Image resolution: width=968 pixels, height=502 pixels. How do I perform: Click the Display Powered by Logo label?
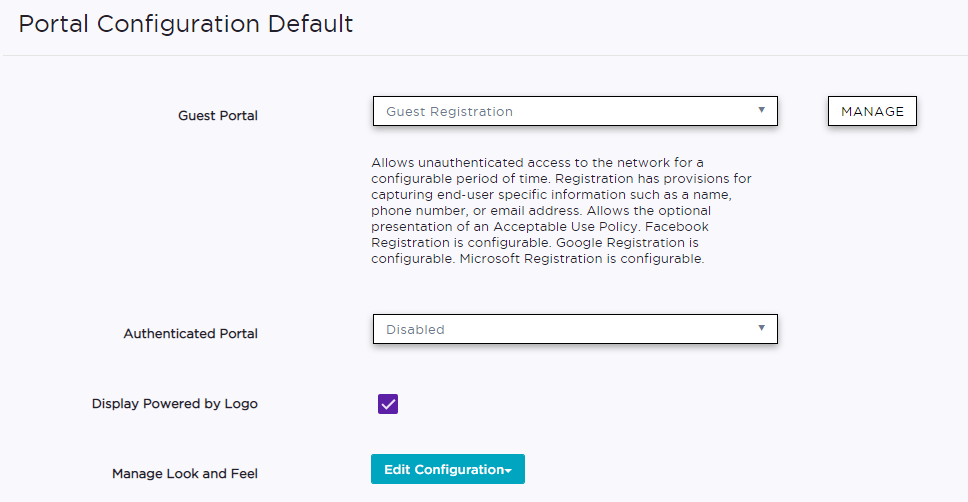[174, 404]
